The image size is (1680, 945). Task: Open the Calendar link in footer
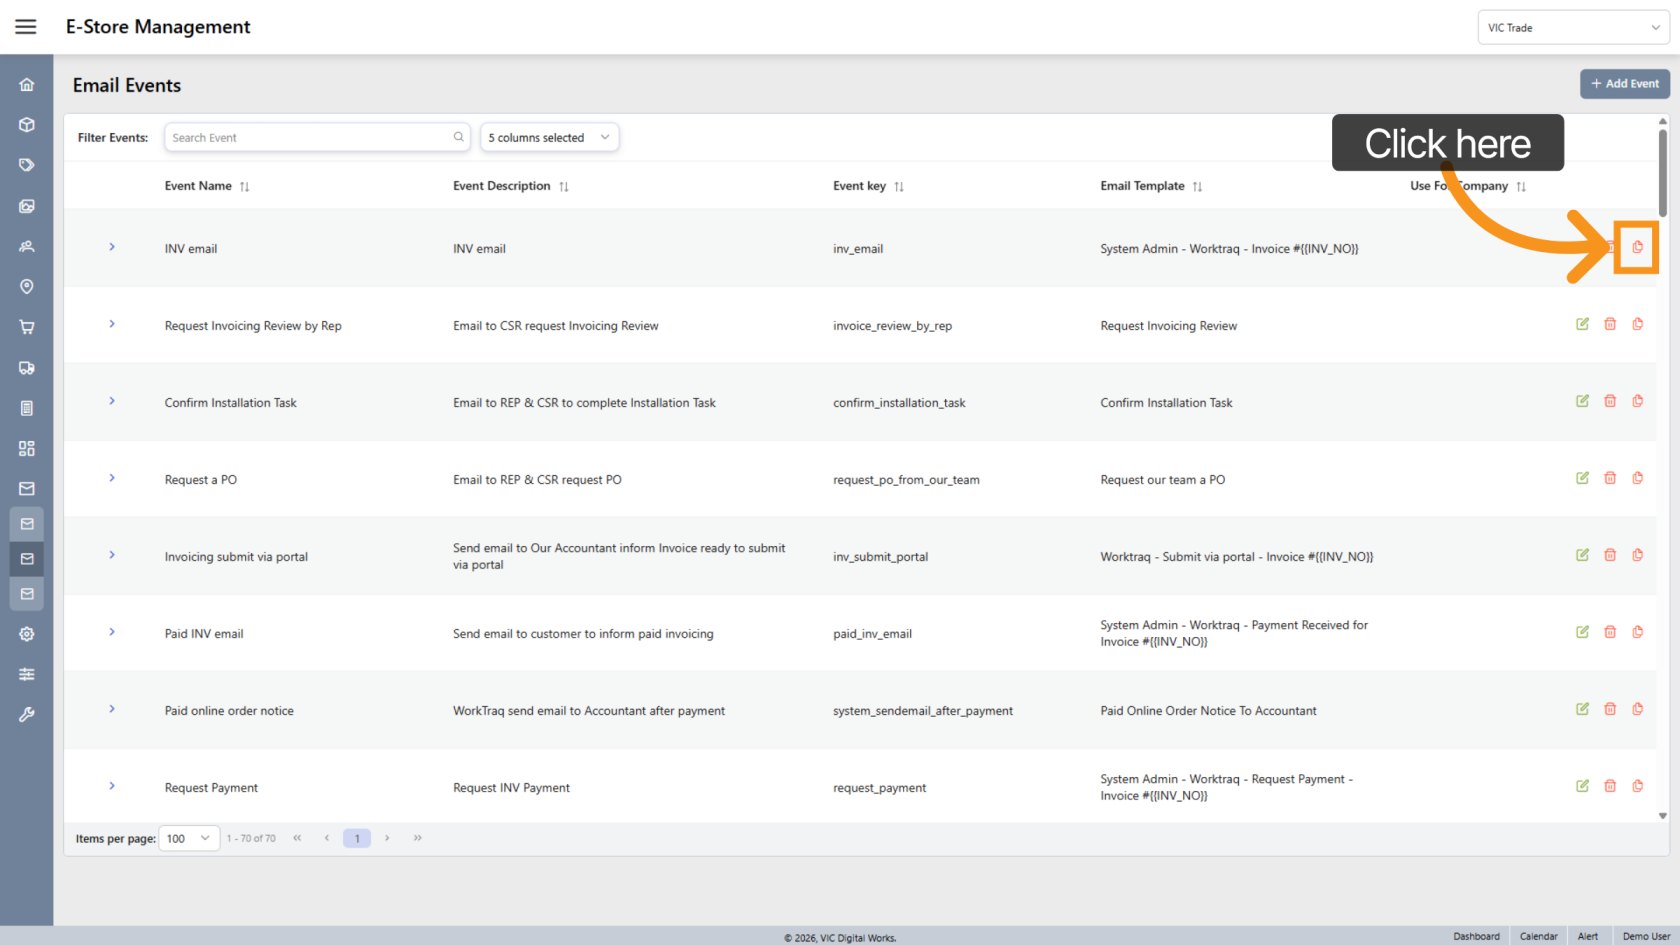click(x=1538, y=936)
